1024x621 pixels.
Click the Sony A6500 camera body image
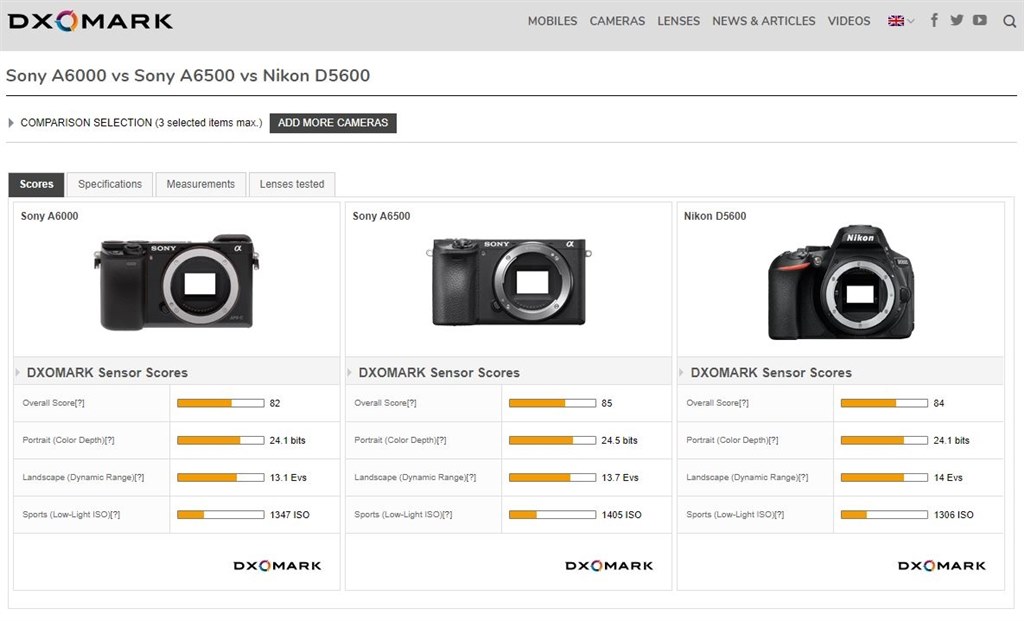[x=509, y=279]
